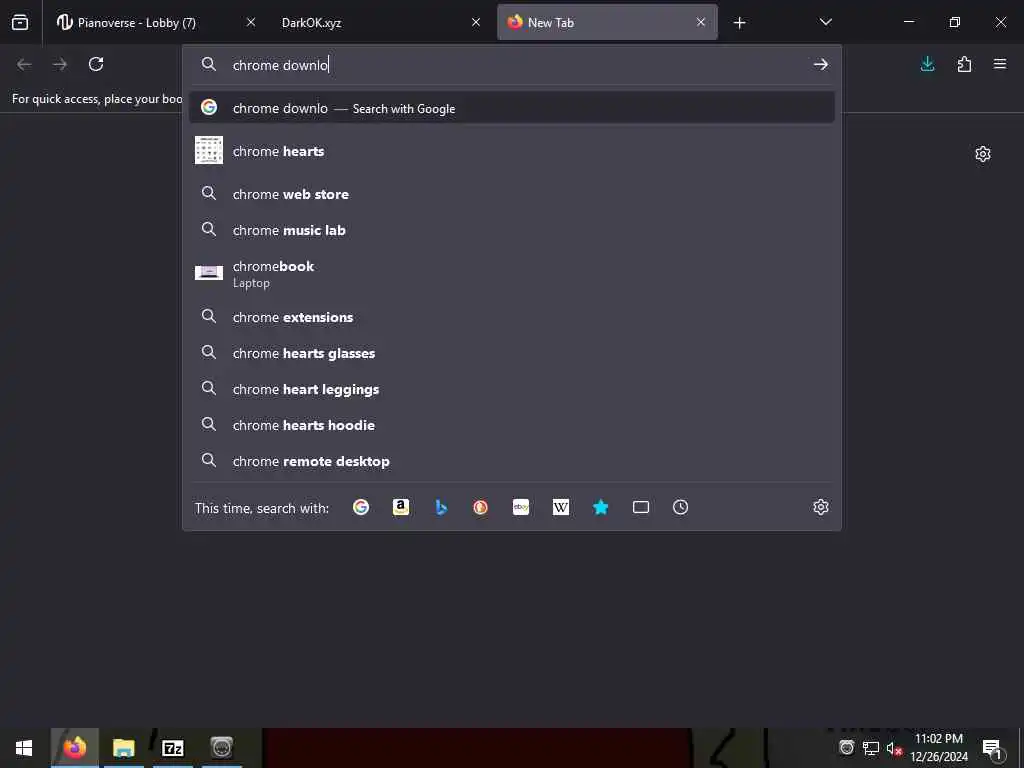
Task: Open File Explorer from the taskbar
Action: point(123,748)
